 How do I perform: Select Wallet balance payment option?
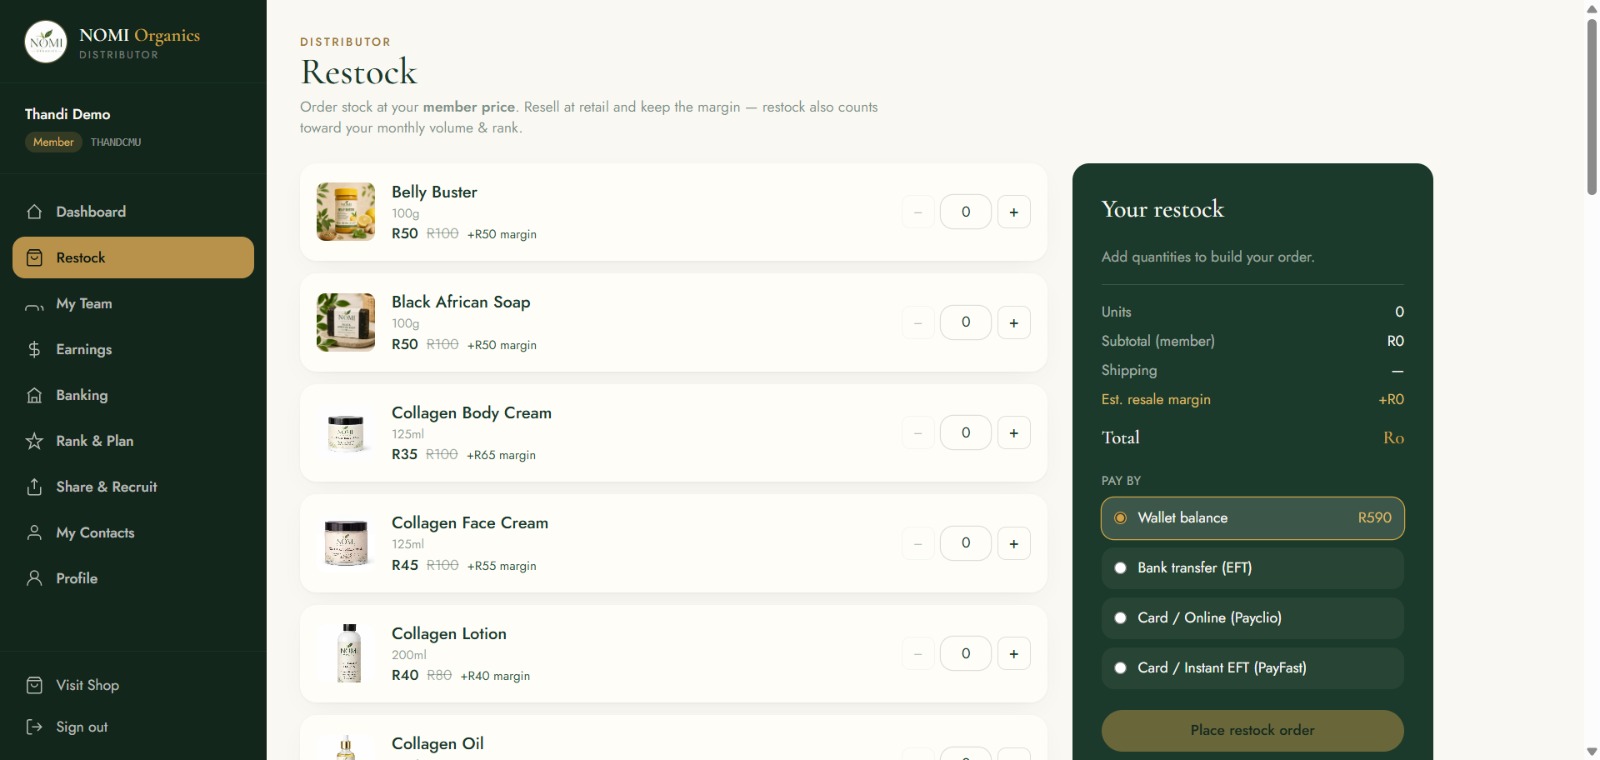click(x=1252, y=518)
